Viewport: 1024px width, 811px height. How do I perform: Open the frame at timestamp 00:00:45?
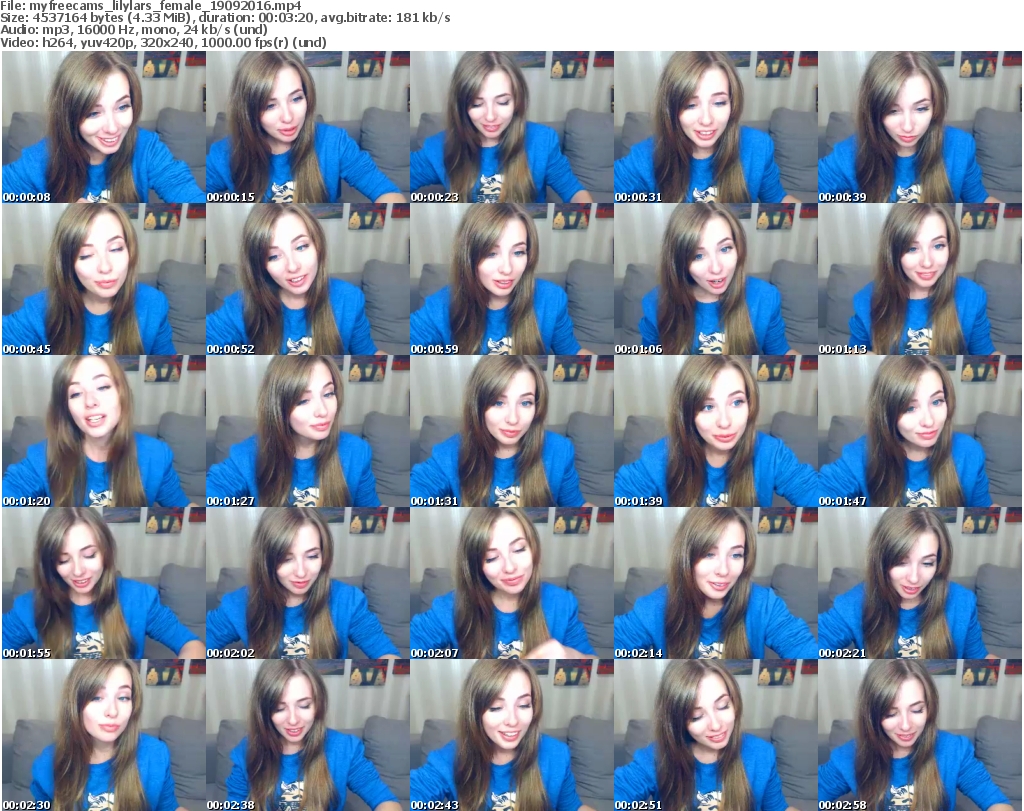point(104,279)
